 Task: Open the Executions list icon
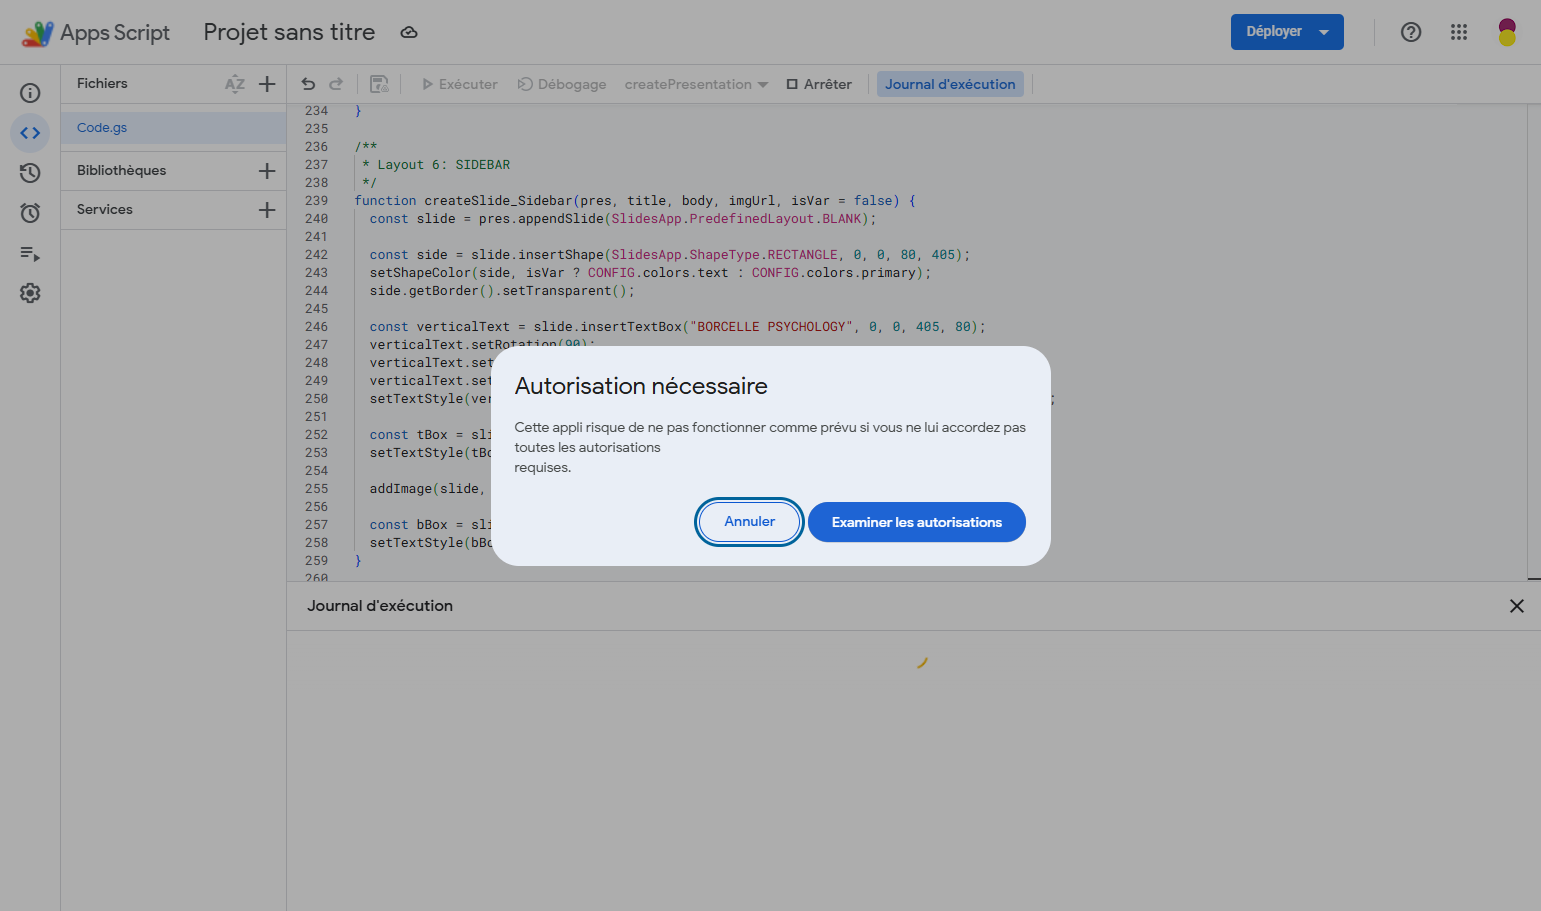[30, 254]
